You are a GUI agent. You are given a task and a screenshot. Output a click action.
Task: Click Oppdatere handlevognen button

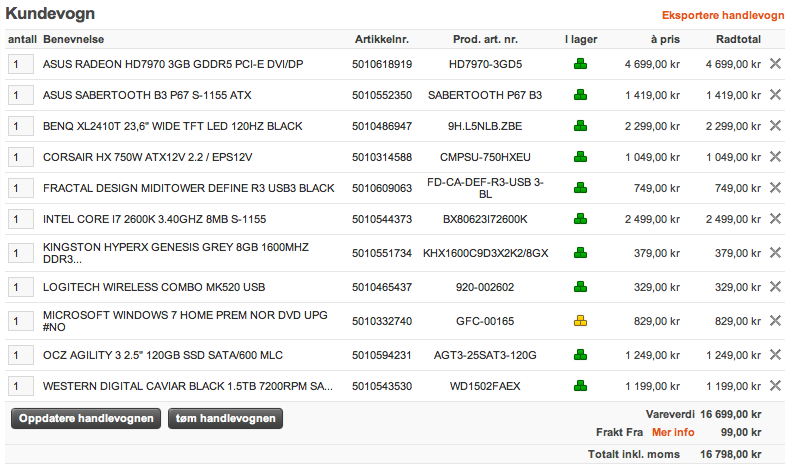86,418
